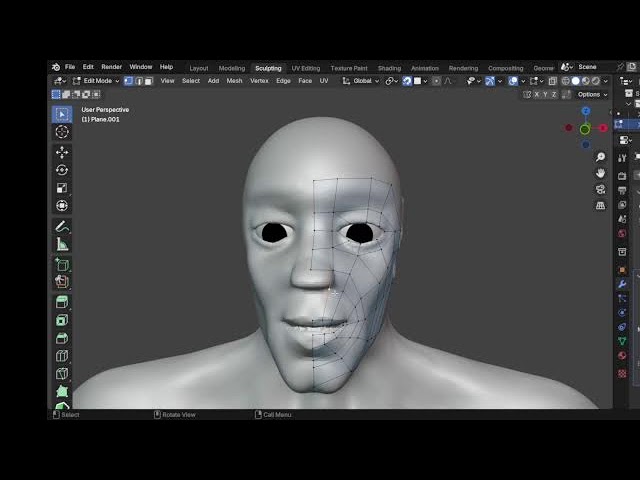Toggle X axis mesh symmetry
Screen dimensions: 640x480
(537, 94)
